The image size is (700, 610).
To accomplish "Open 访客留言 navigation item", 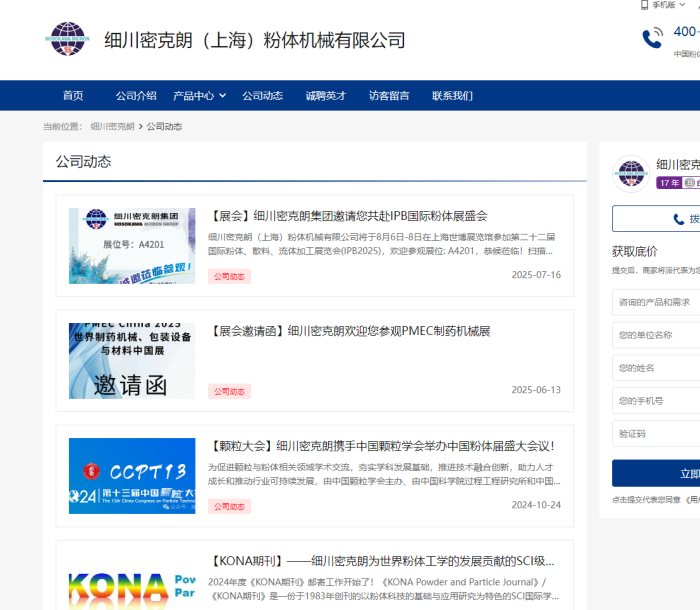I will tap(389, 96).
